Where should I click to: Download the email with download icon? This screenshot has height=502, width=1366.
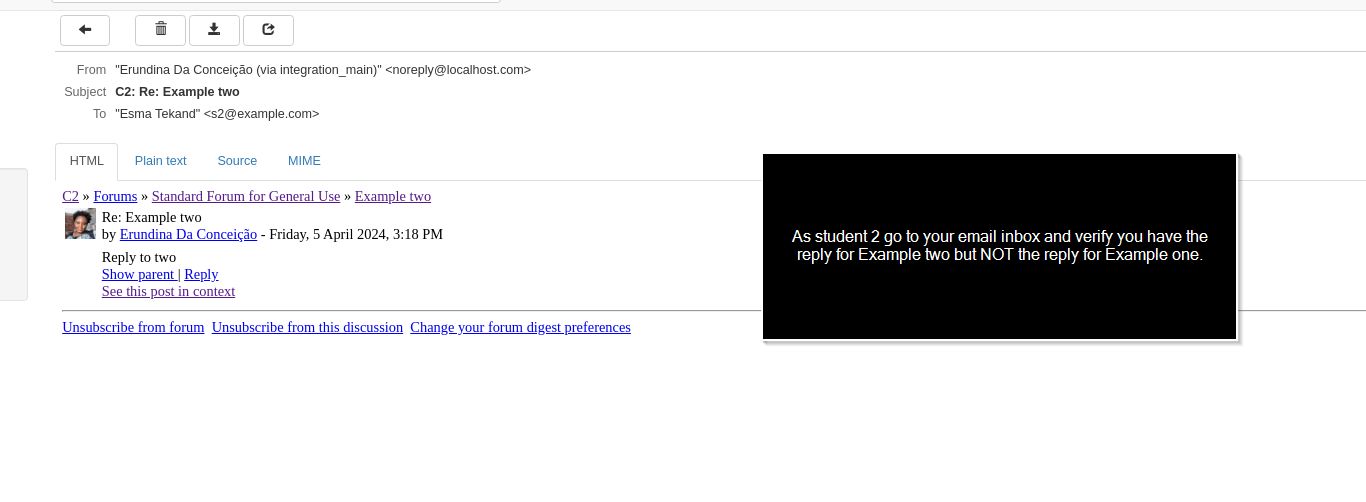click(x=214, y=30)
